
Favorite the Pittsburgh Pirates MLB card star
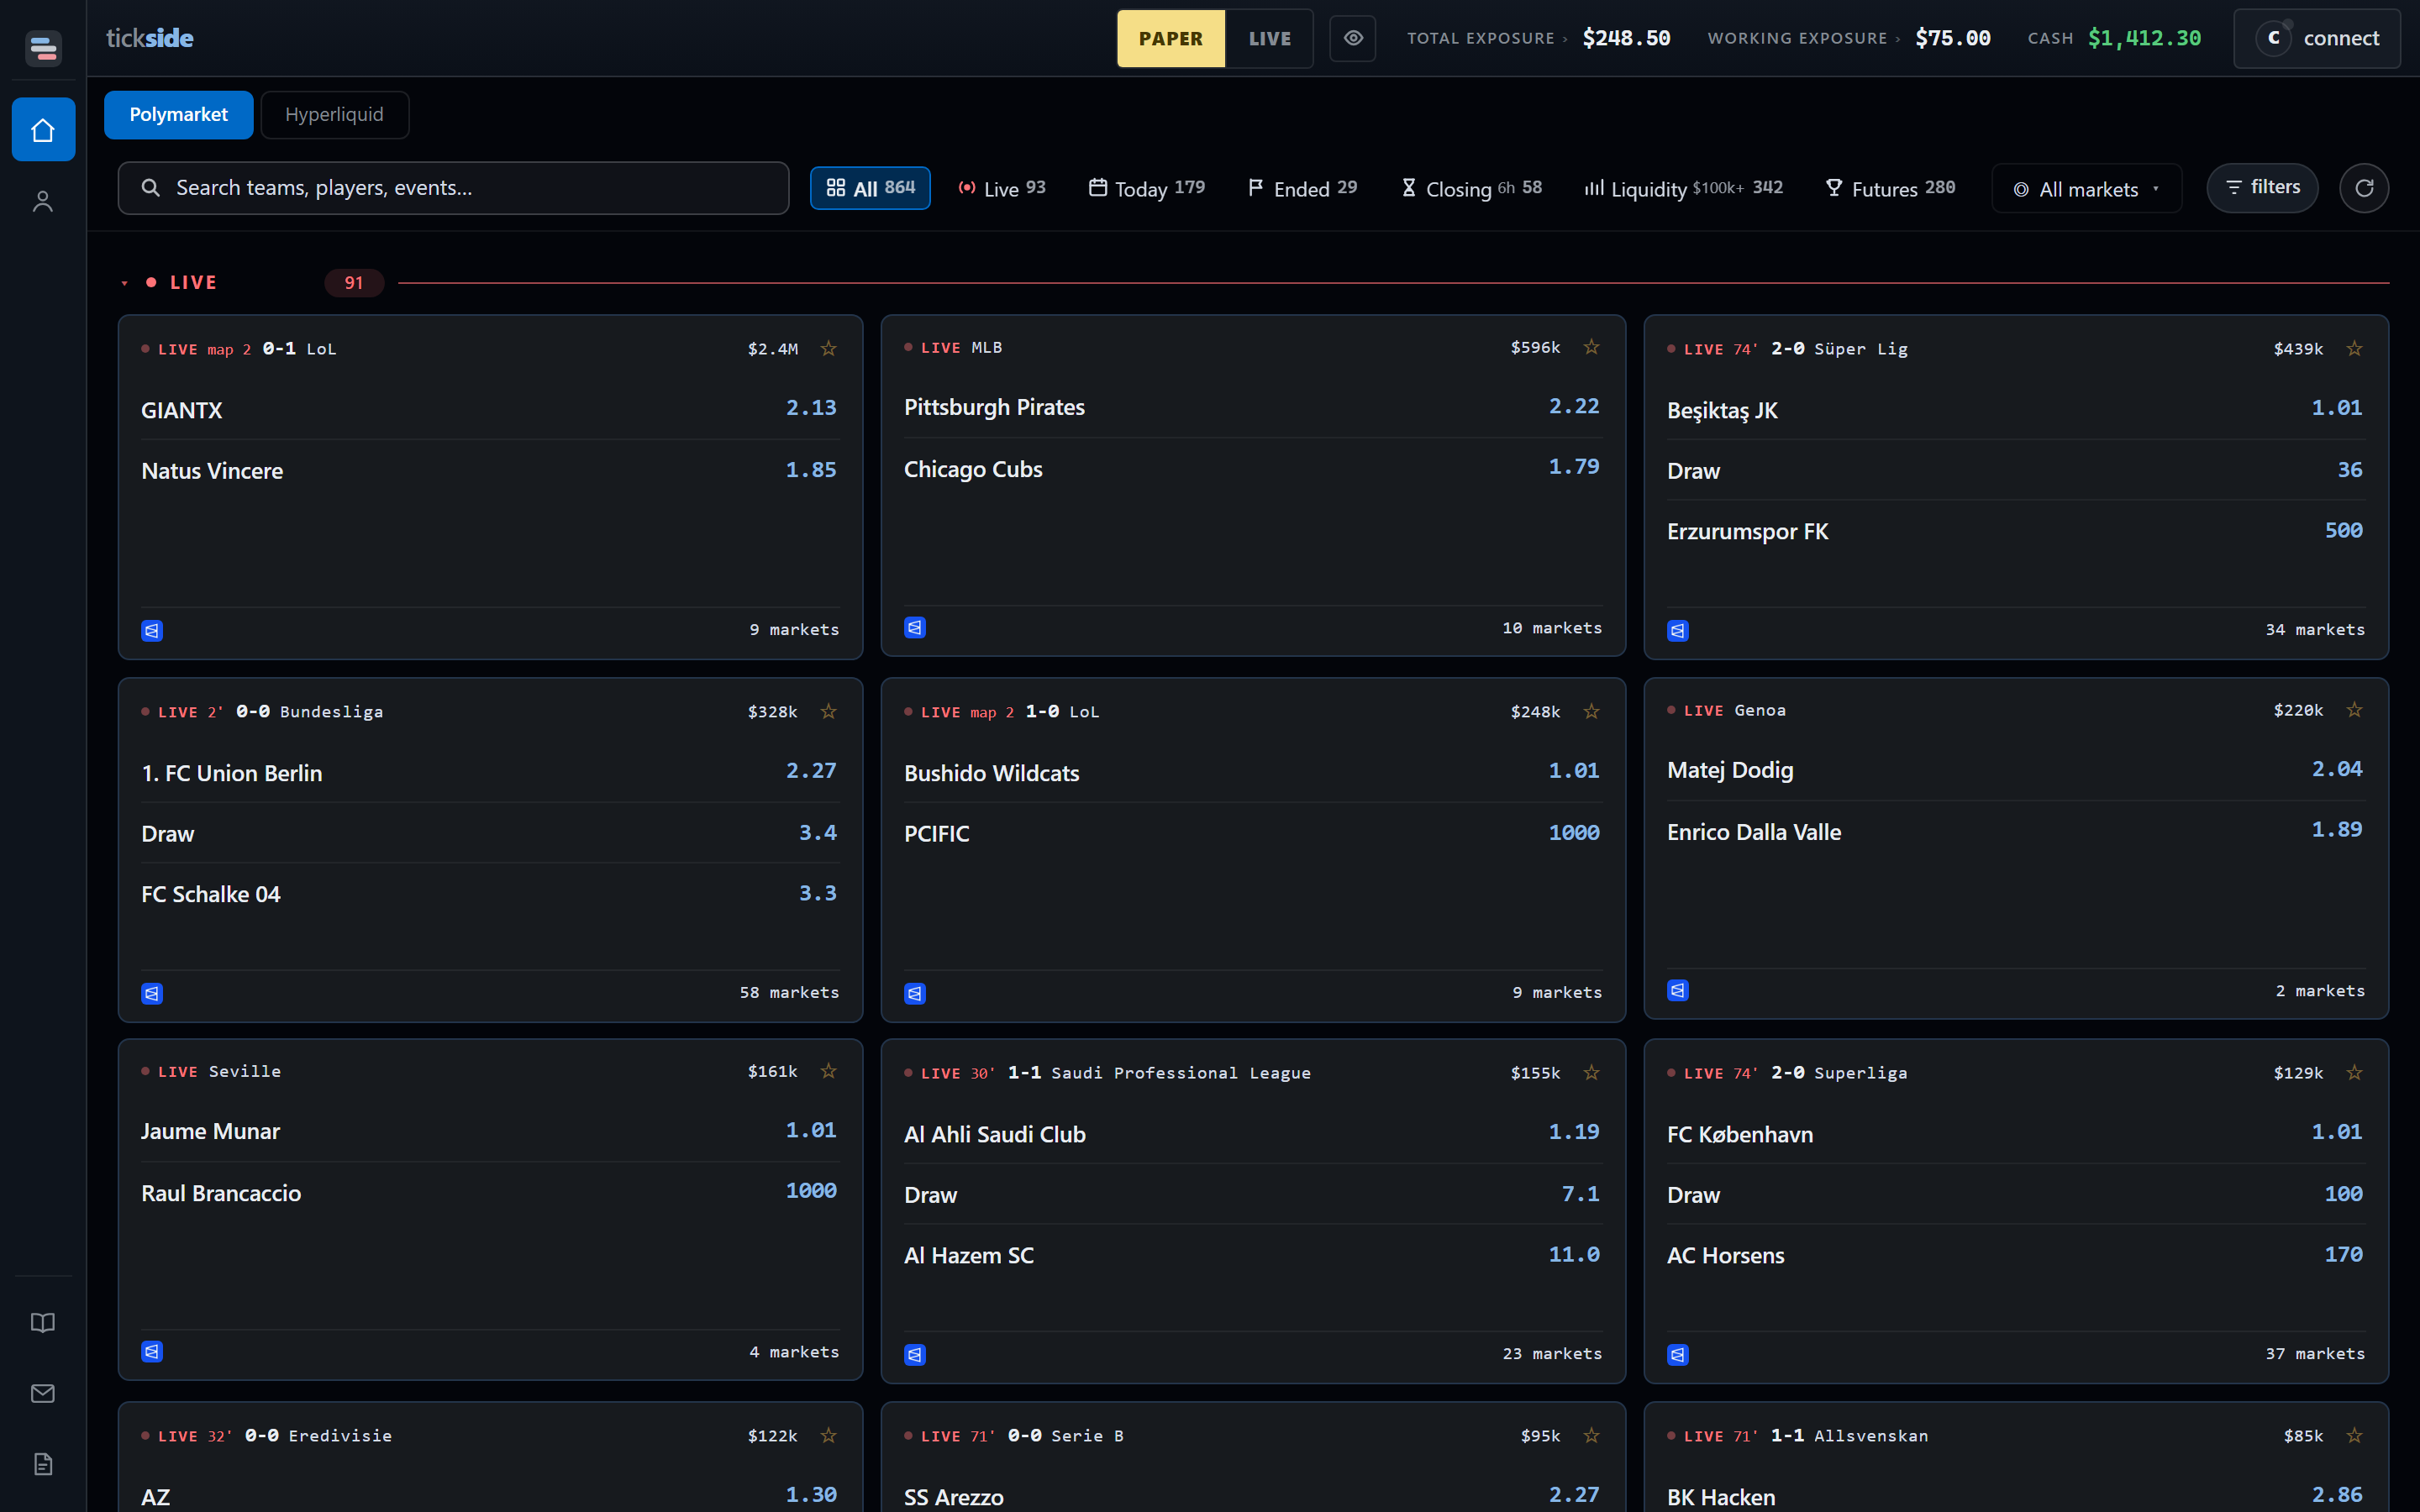point(1592,346)
